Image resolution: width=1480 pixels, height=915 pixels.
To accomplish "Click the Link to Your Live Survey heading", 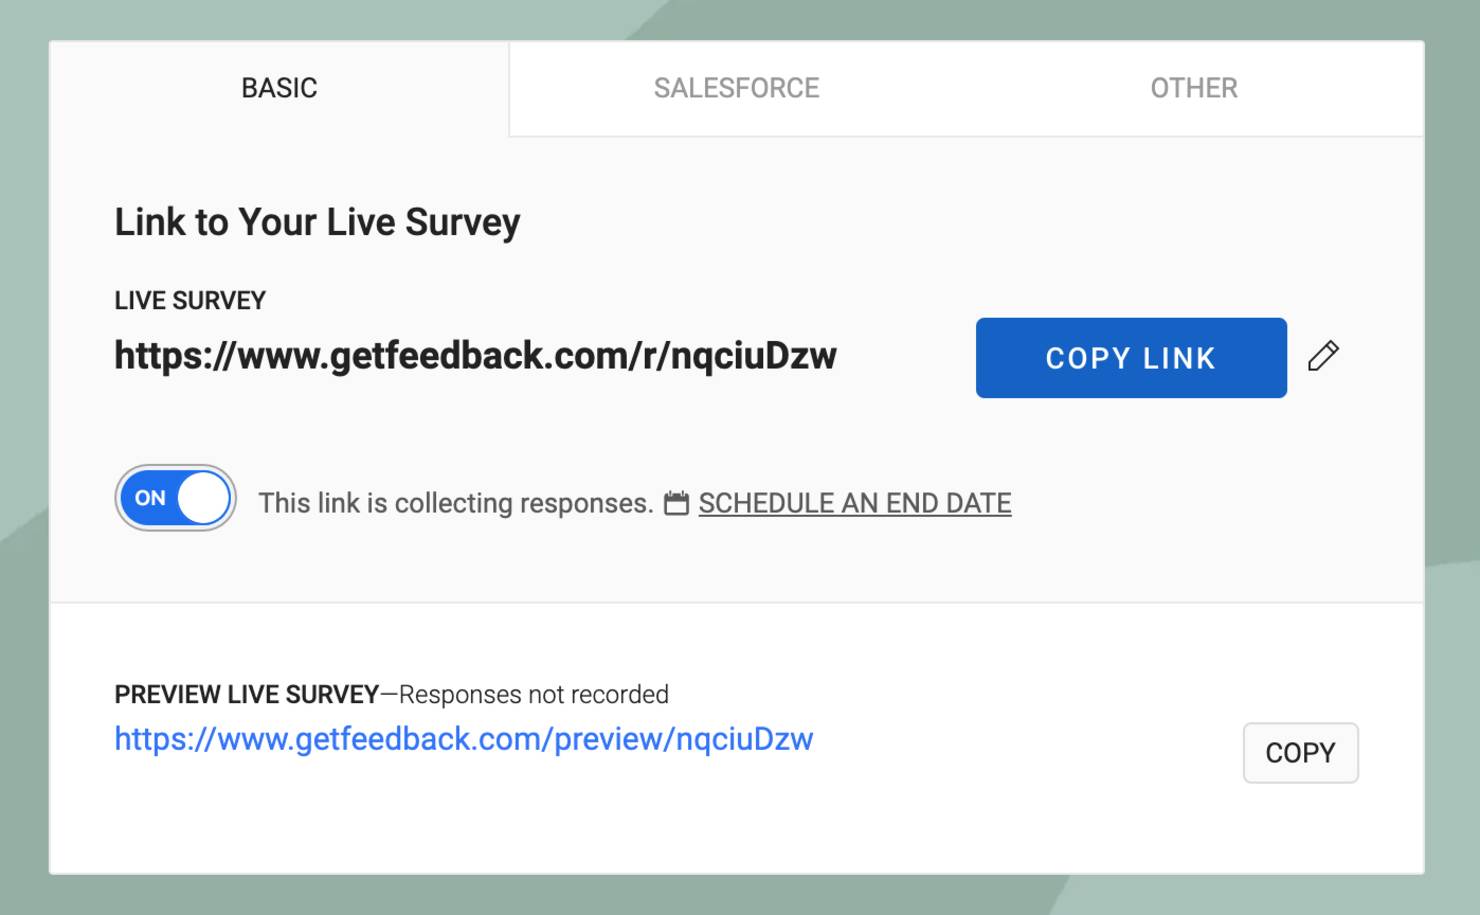I will [317, 222].
